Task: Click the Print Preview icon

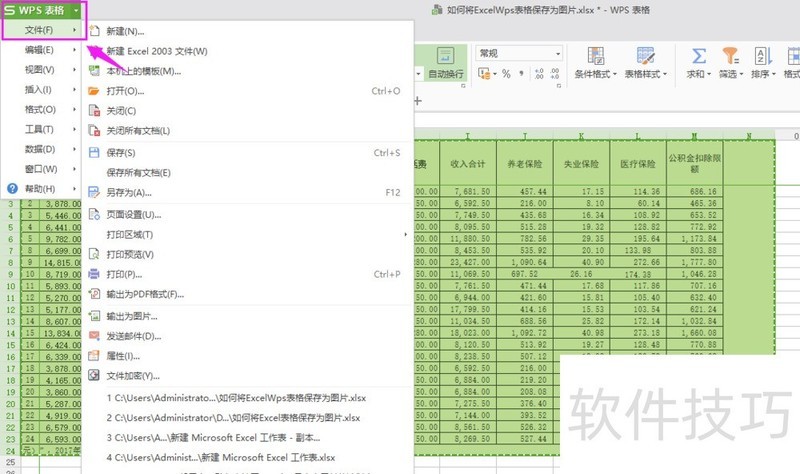Action: 94,254
